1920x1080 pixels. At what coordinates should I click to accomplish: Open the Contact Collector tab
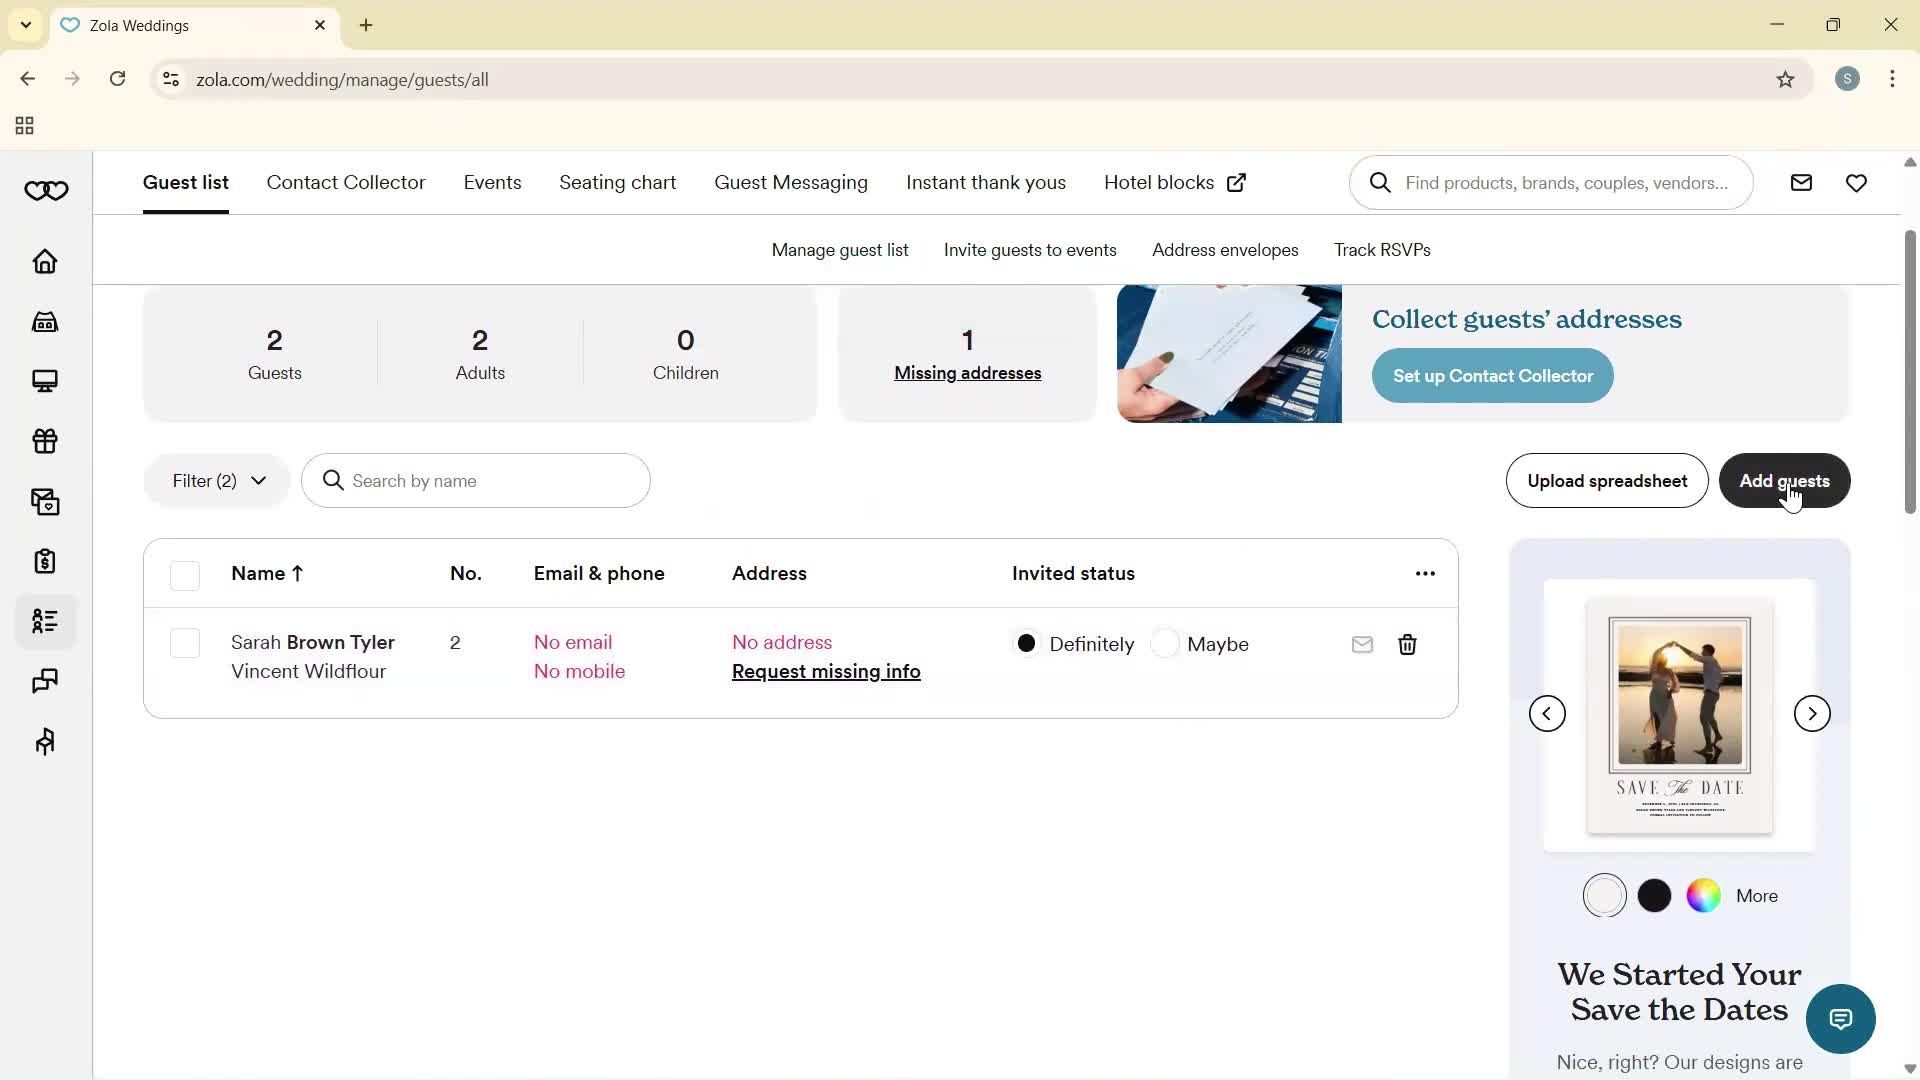(346, 183)
